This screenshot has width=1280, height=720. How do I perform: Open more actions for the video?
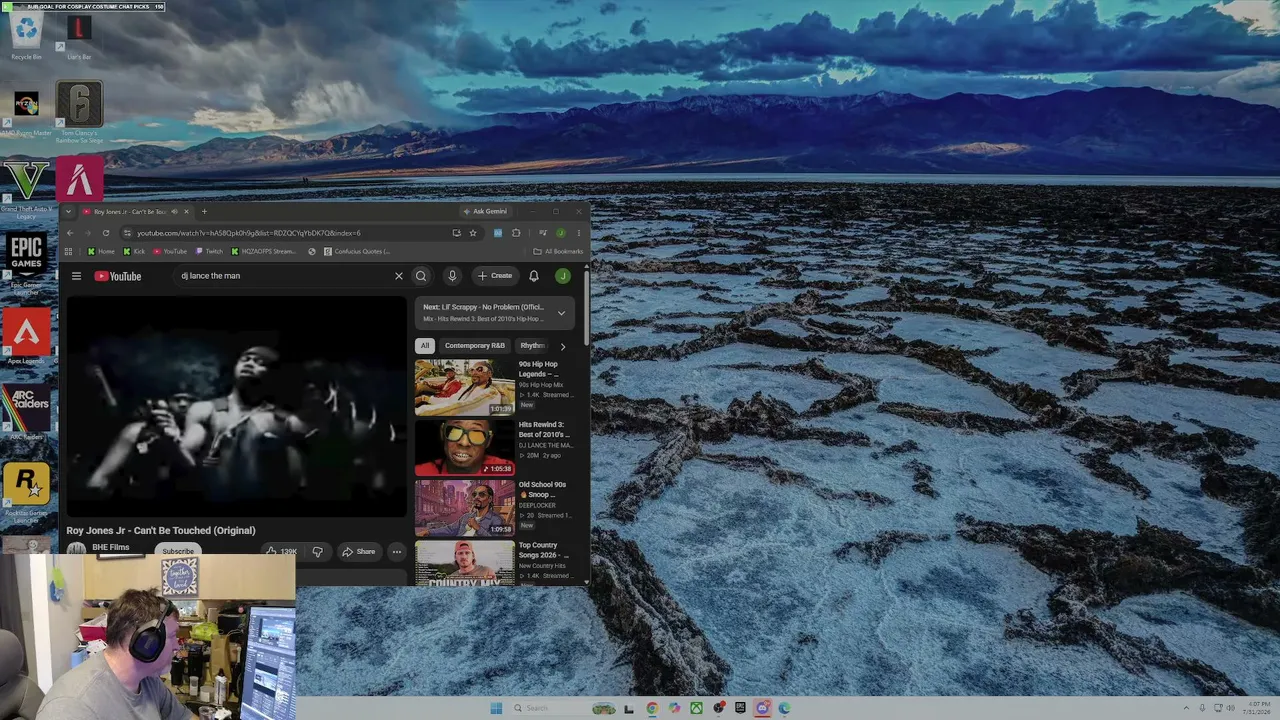(397, 552)
